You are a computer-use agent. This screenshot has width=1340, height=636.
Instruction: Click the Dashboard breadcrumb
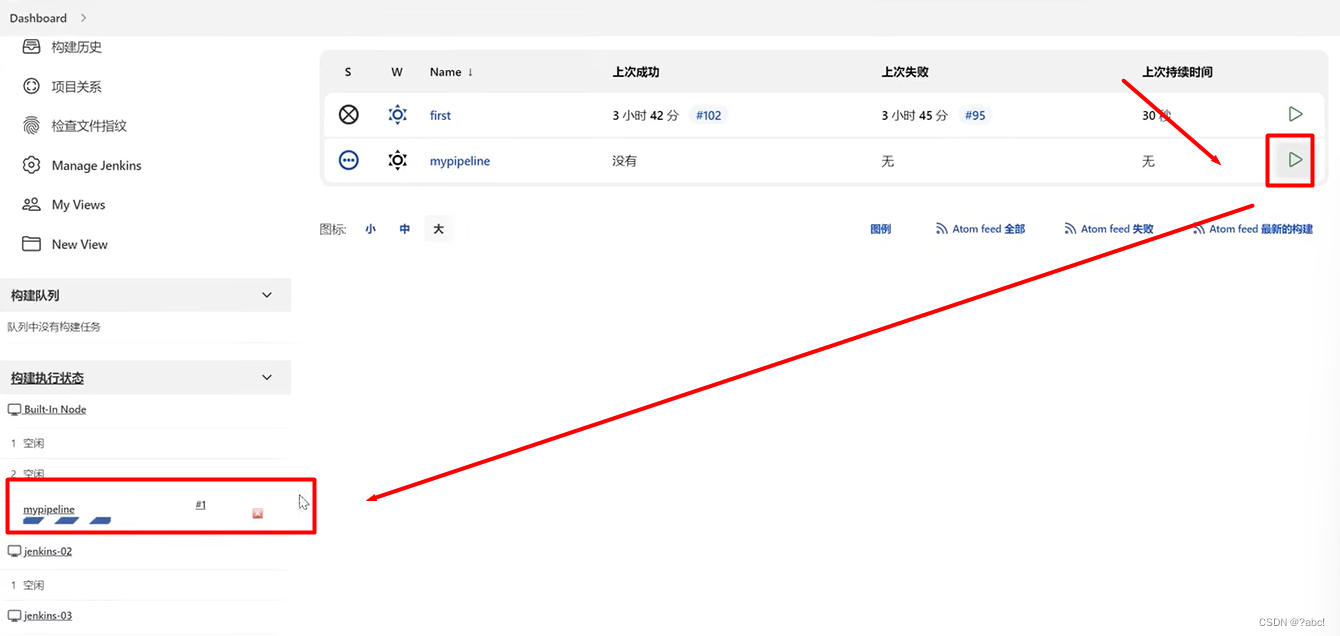click(x=38, y=18)
